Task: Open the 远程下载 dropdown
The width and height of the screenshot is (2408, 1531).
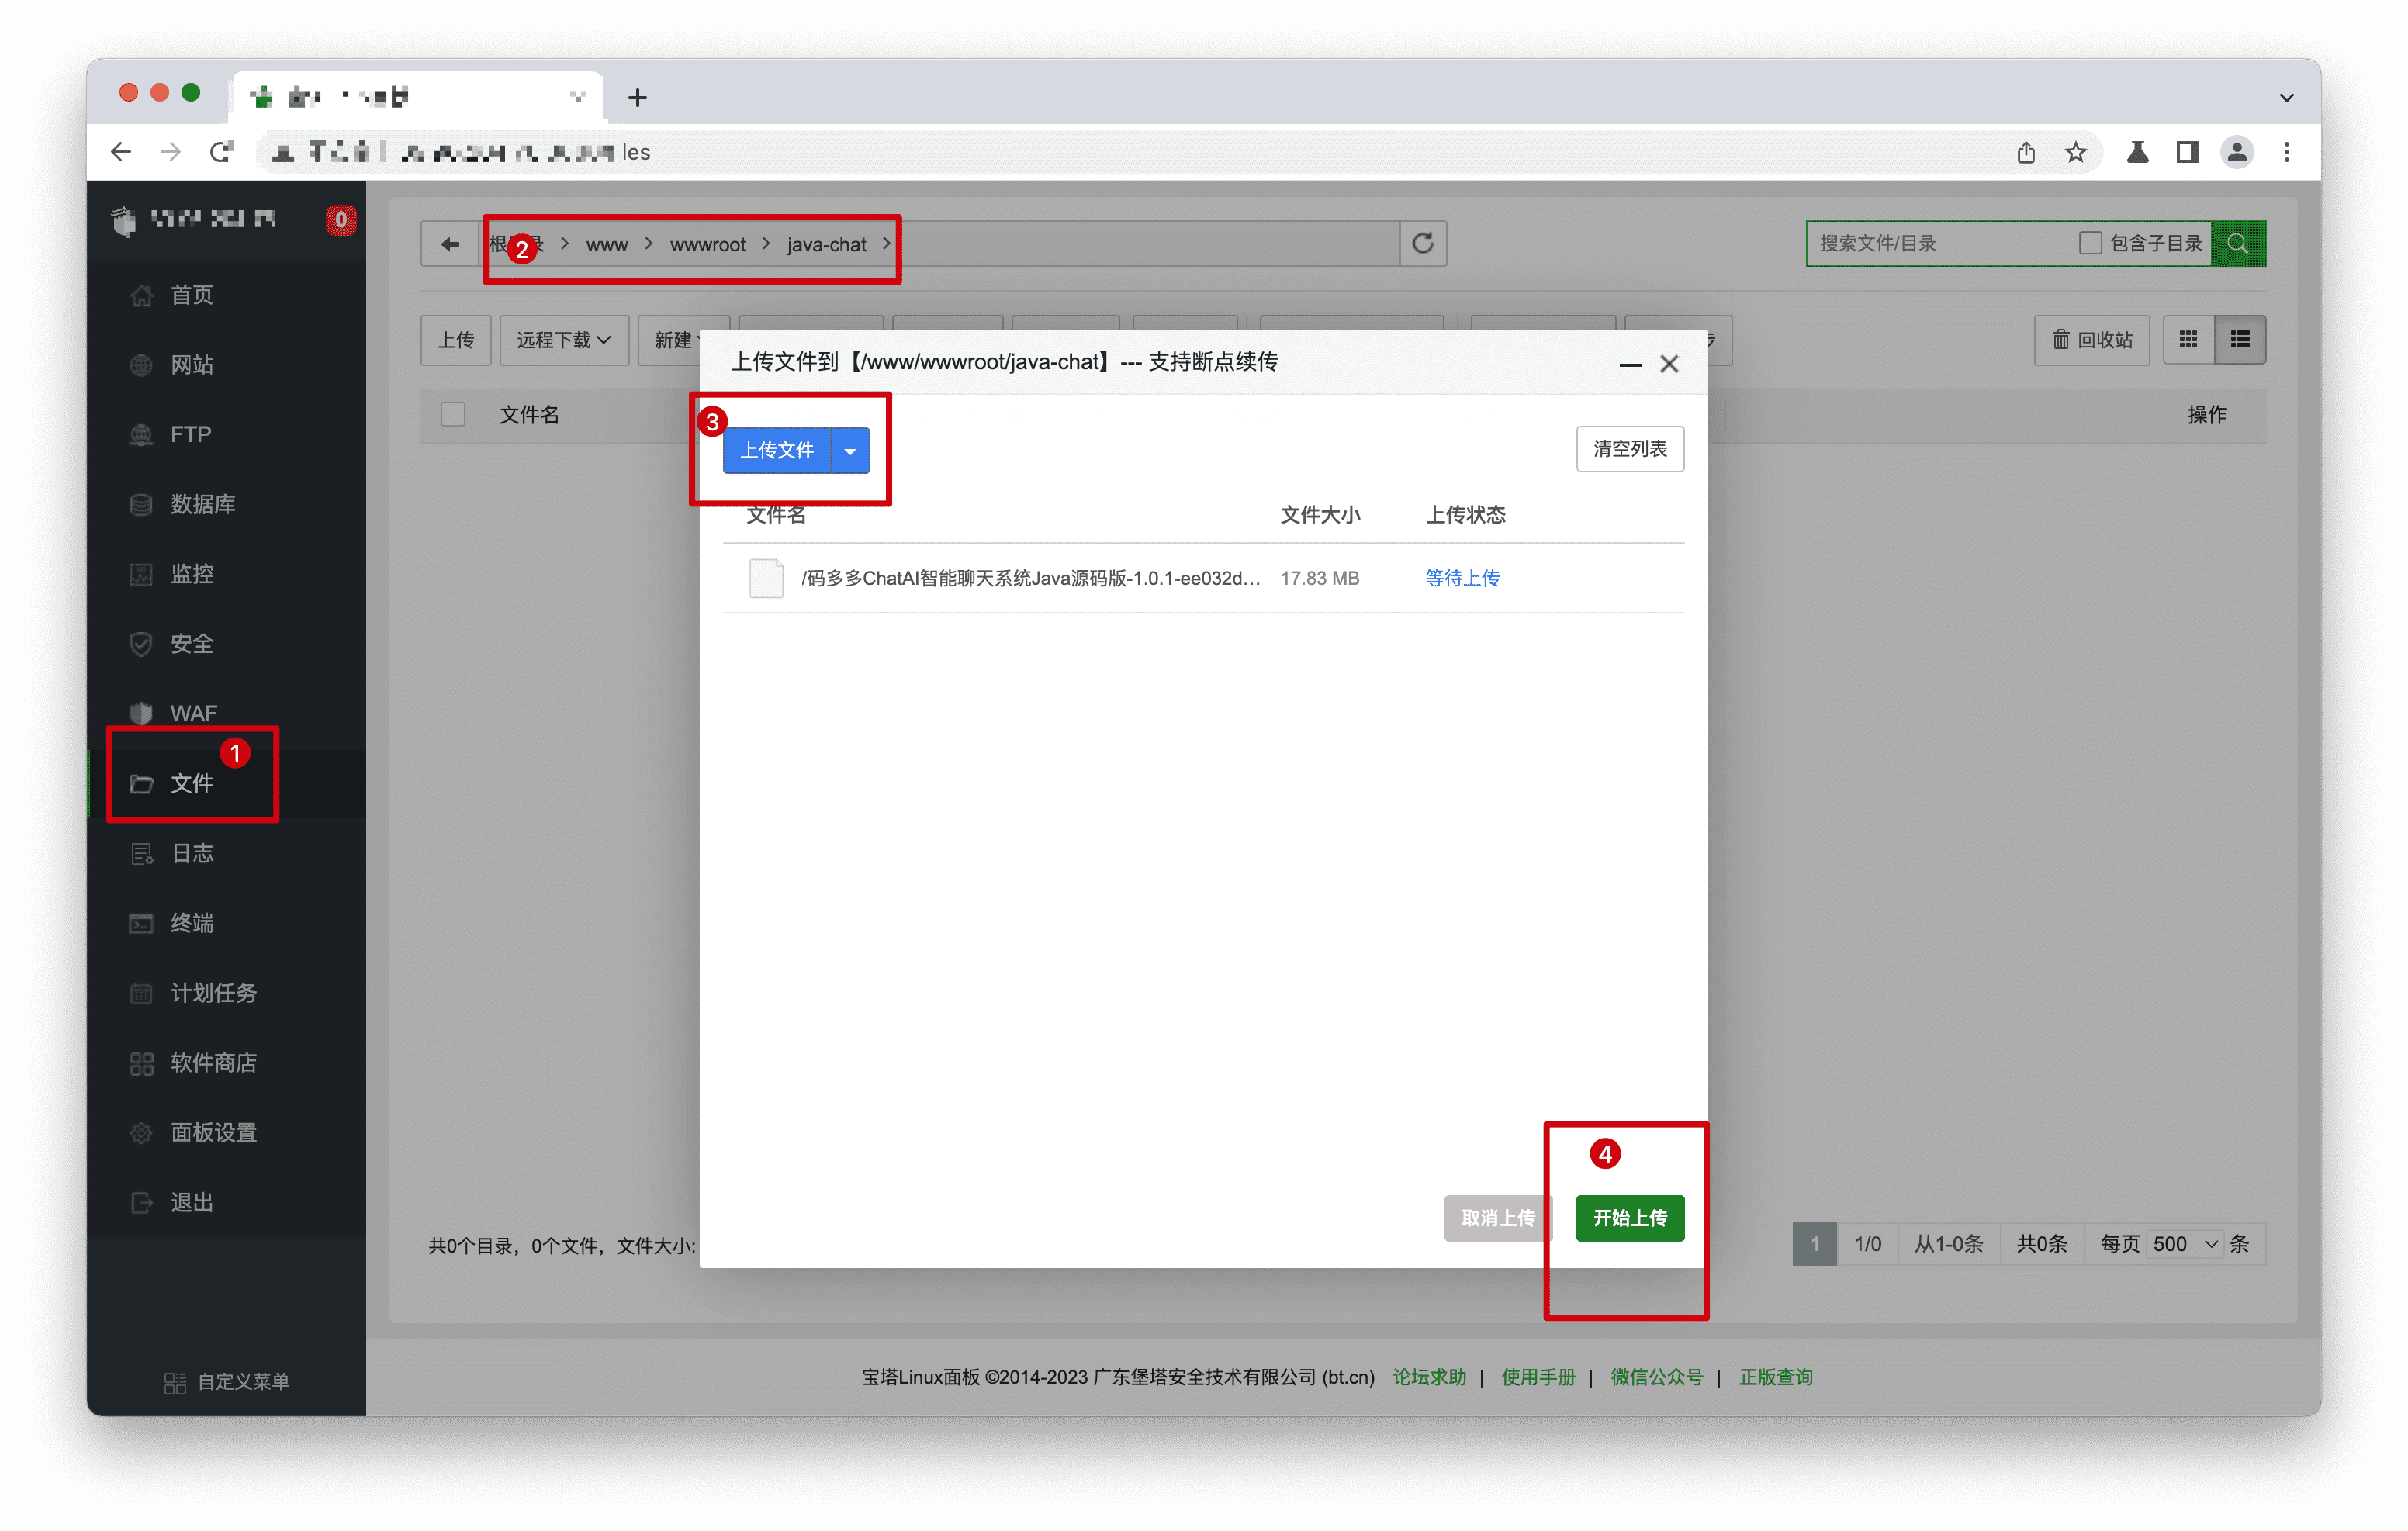Action: click(x=563, y=340)
